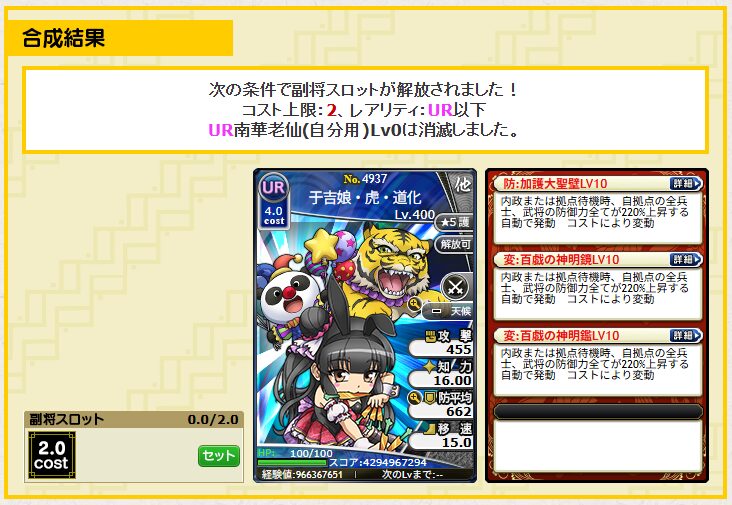Click the fist icon beside 攻撃
The image size is (732, 505).
(x=430, y=335)
